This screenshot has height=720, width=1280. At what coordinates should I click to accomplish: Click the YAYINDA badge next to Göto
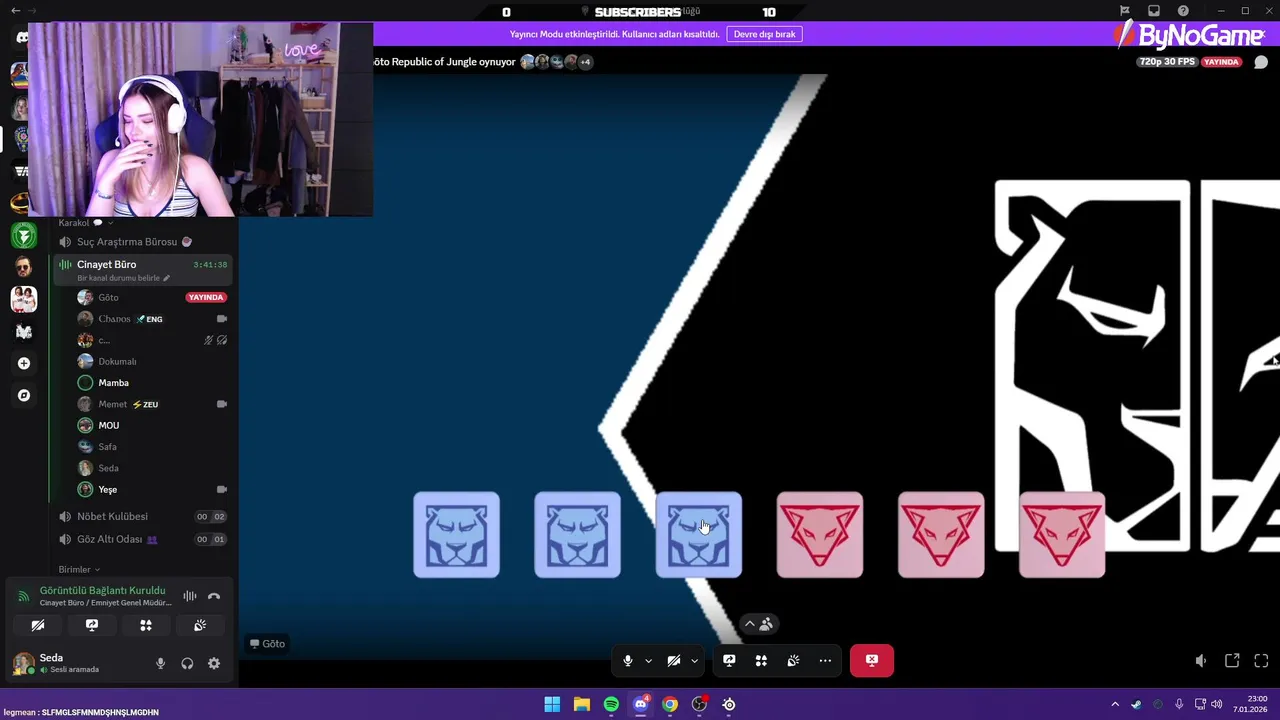tap(206, 297)
